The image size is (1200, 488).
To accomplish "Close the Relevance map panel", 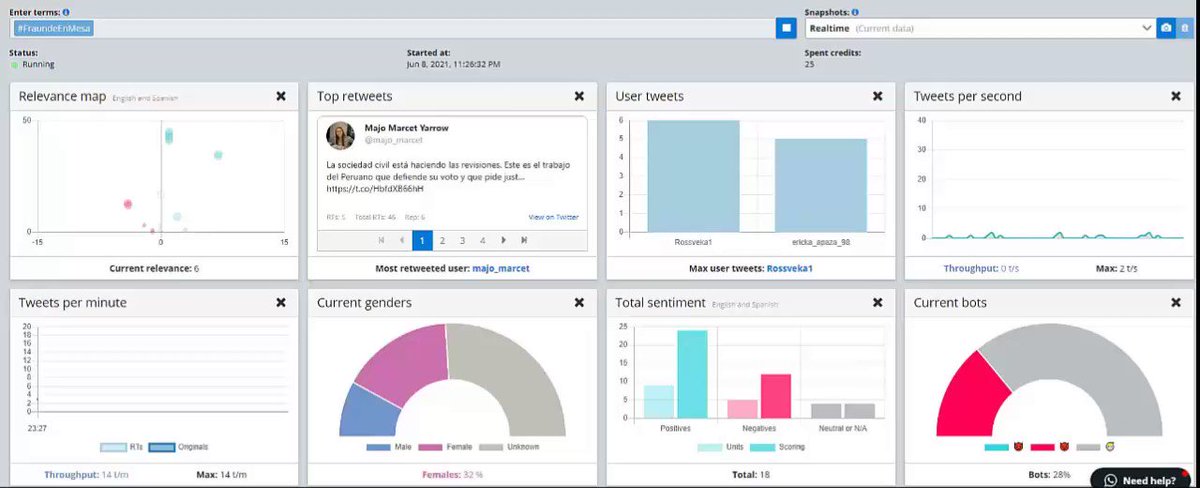I will pos(281,96).
